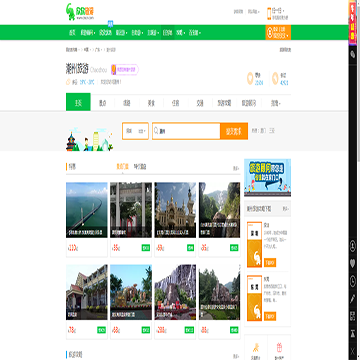Click the link icon in black sidebar
The height and width of the screenshot is (360, 360).
(353, 54)
